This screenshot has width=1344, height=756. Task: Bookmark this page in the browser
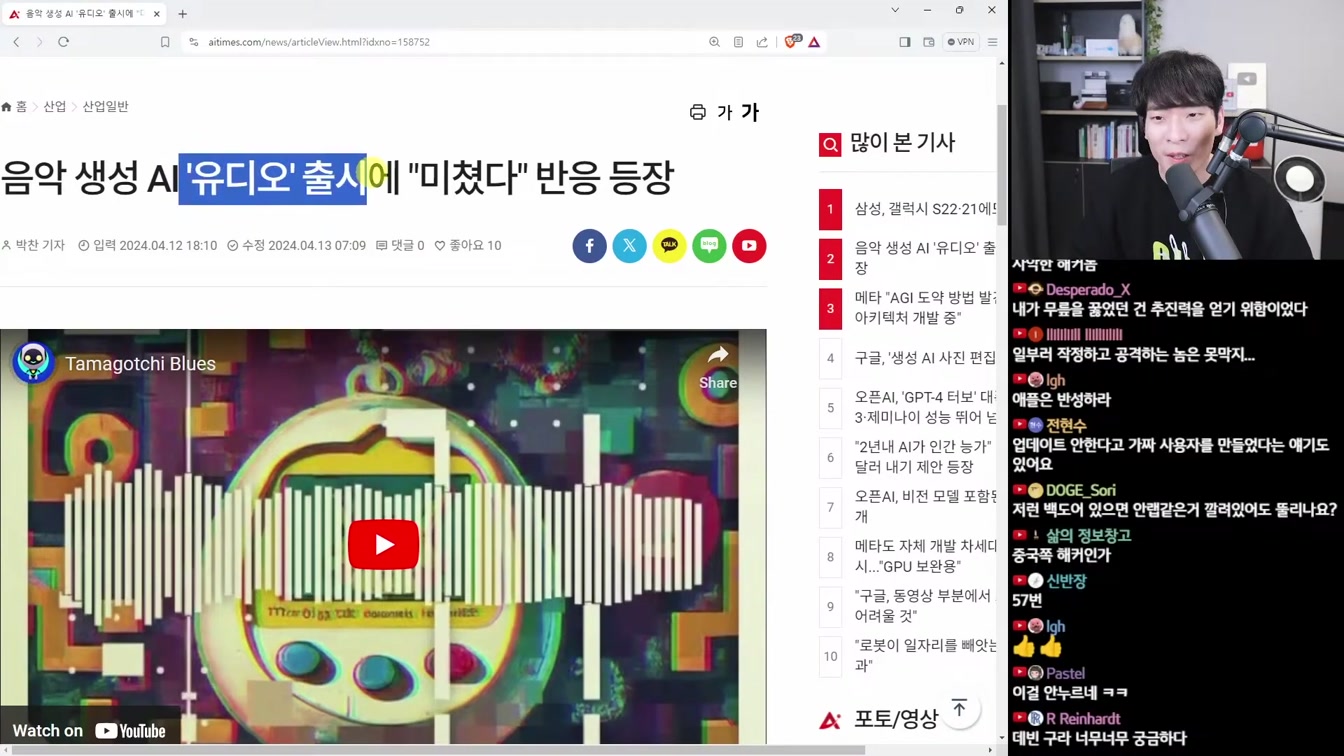click(x=165, y=42)
